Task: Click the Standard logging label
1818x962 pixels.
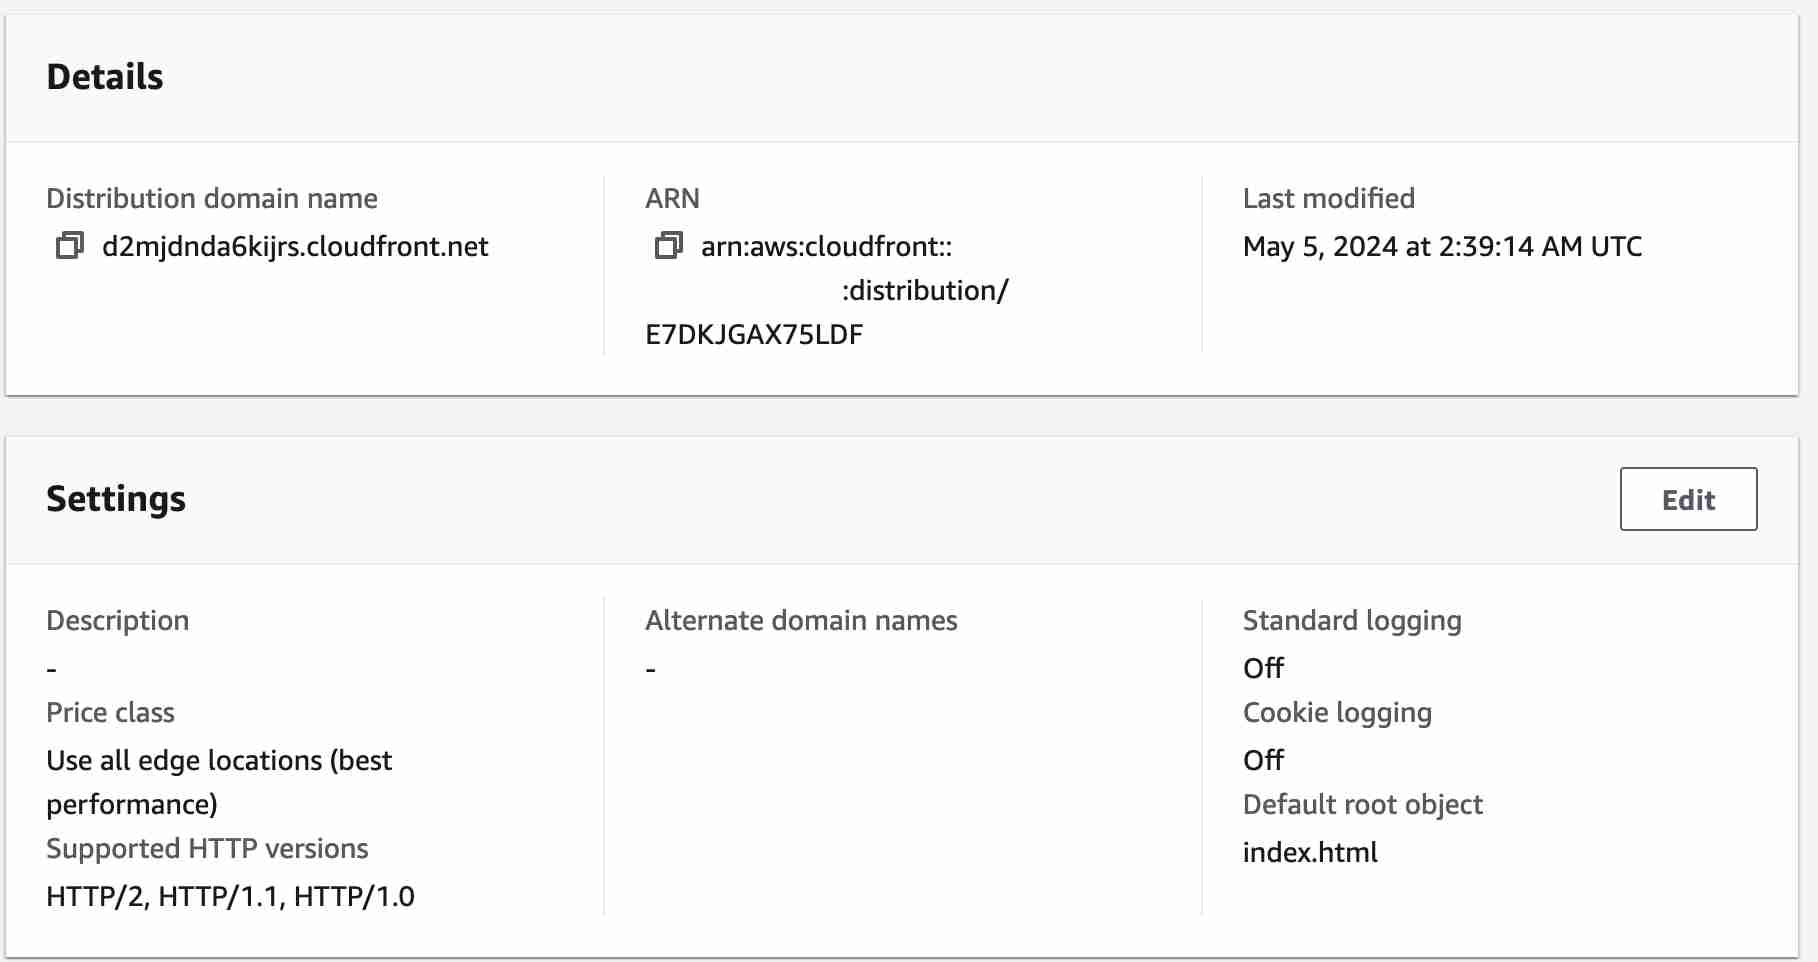Action: (x=1351, y=620)
